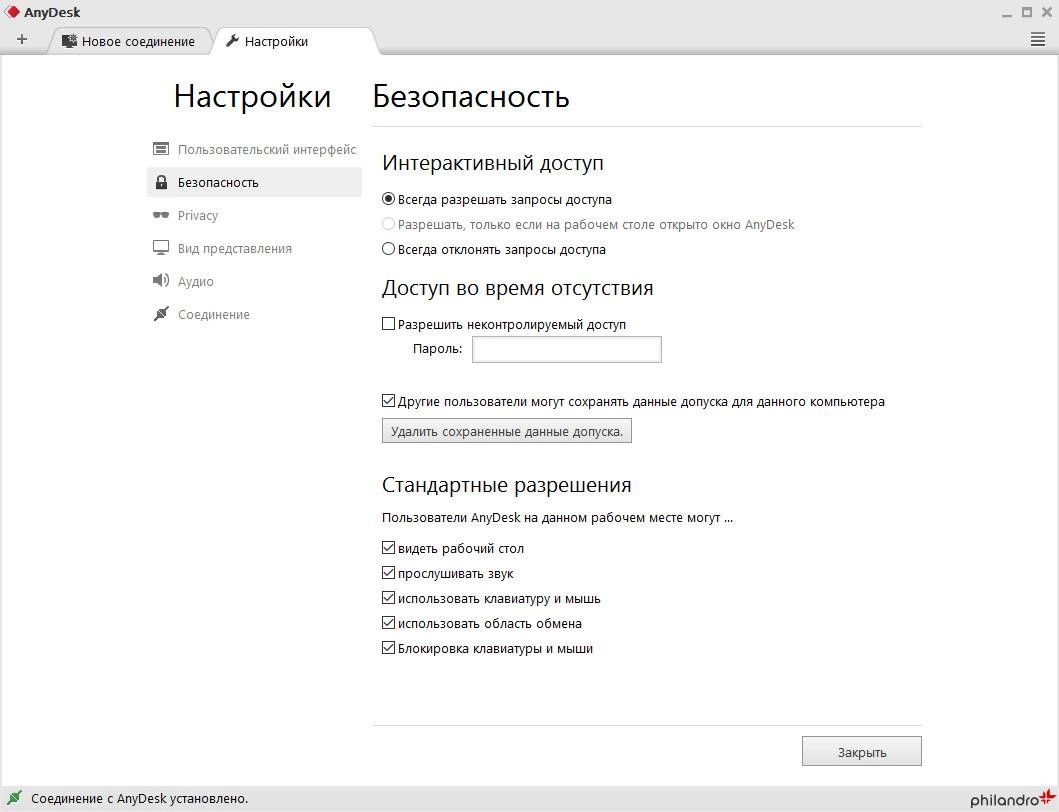The image size is (1059, 812).
Task: Click the speaker icon for Аудио
Action: click(161, 280)
